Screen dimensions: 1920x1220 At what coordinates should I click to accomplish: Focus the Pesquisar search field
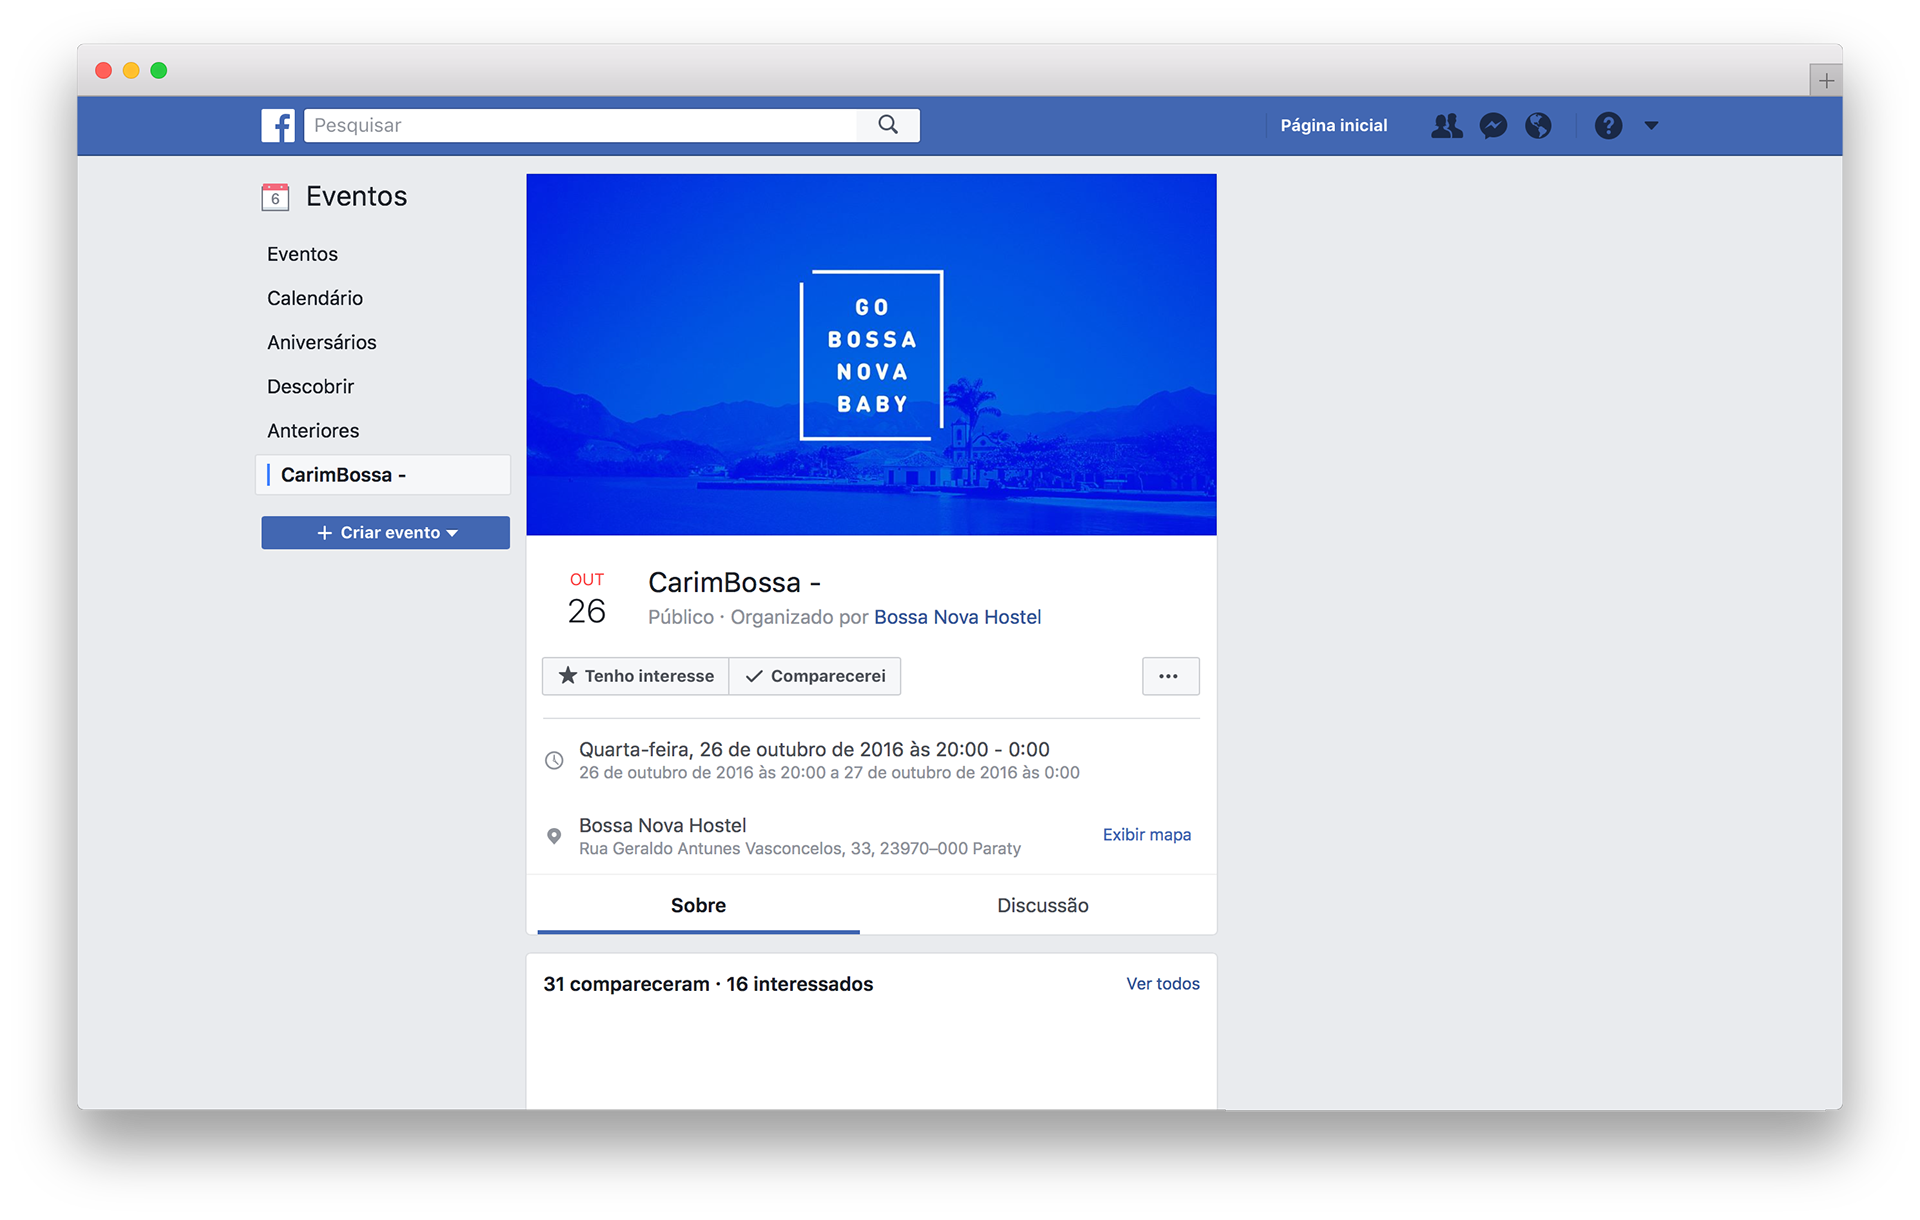pos(581,125)
